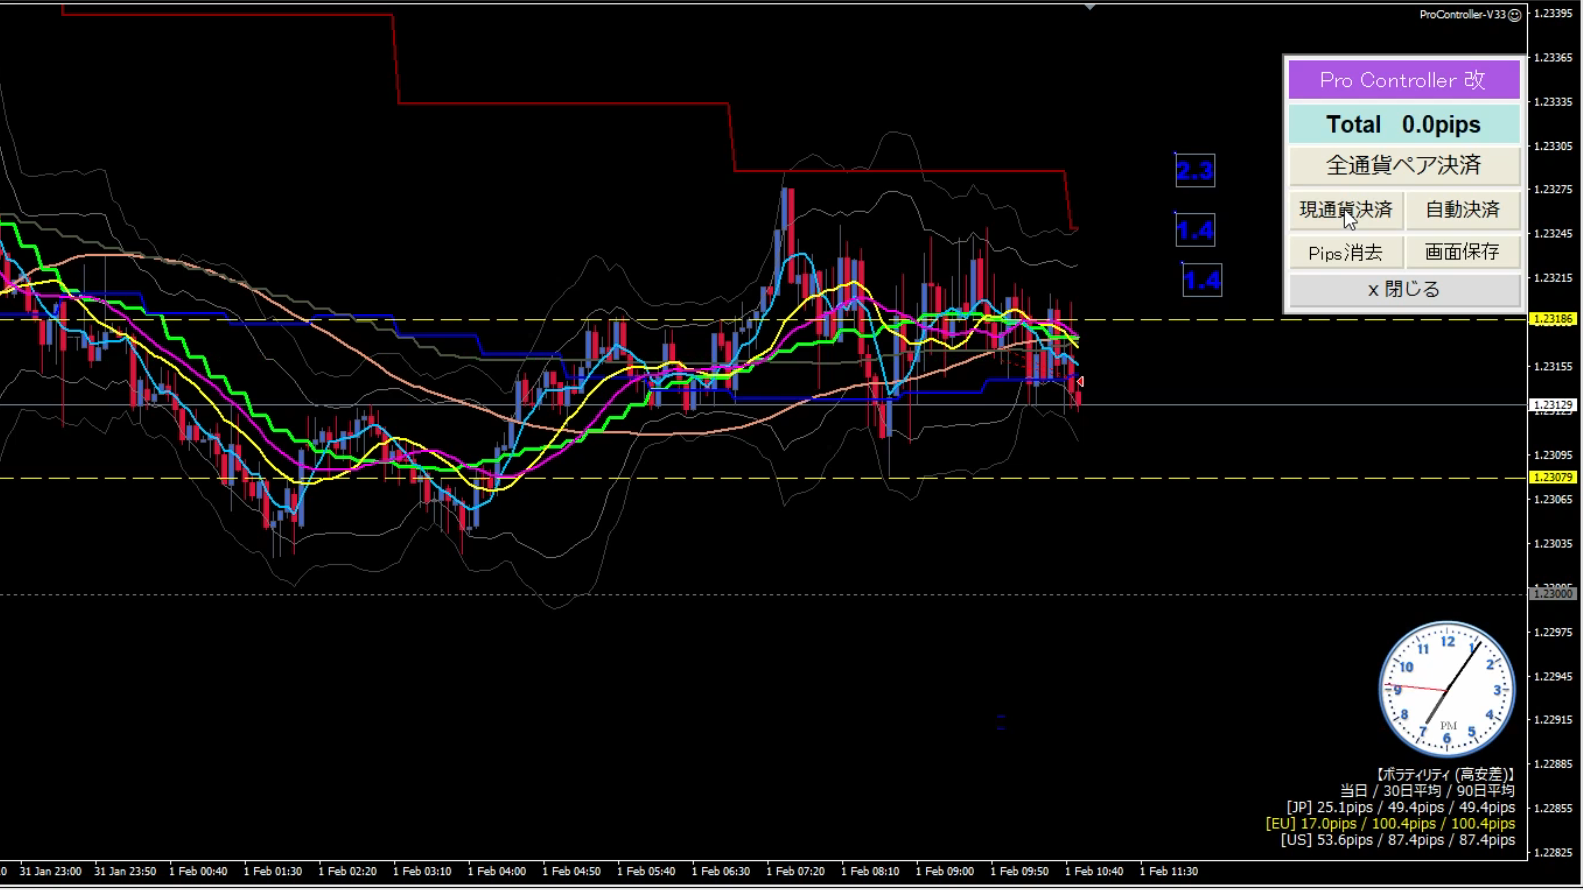Click the 1 Feb 04:00 time label

click(x=497, y=872)
